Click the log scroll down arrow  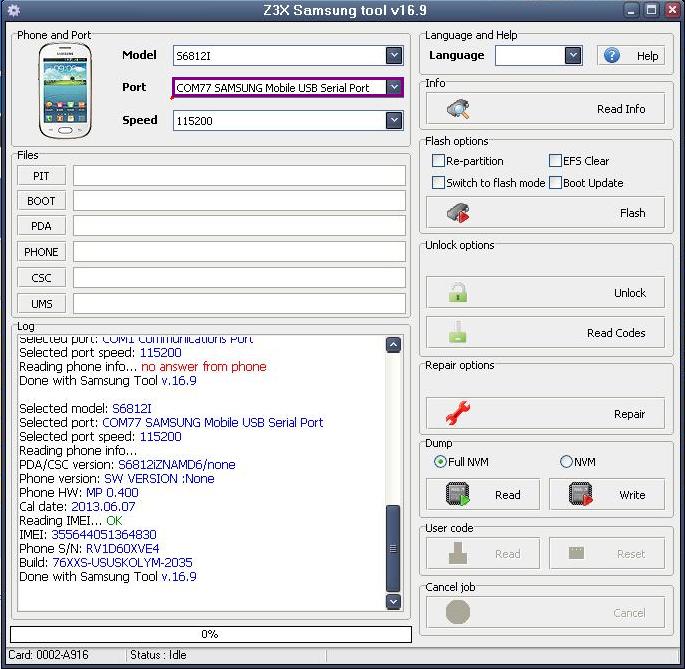pos(393,602)
